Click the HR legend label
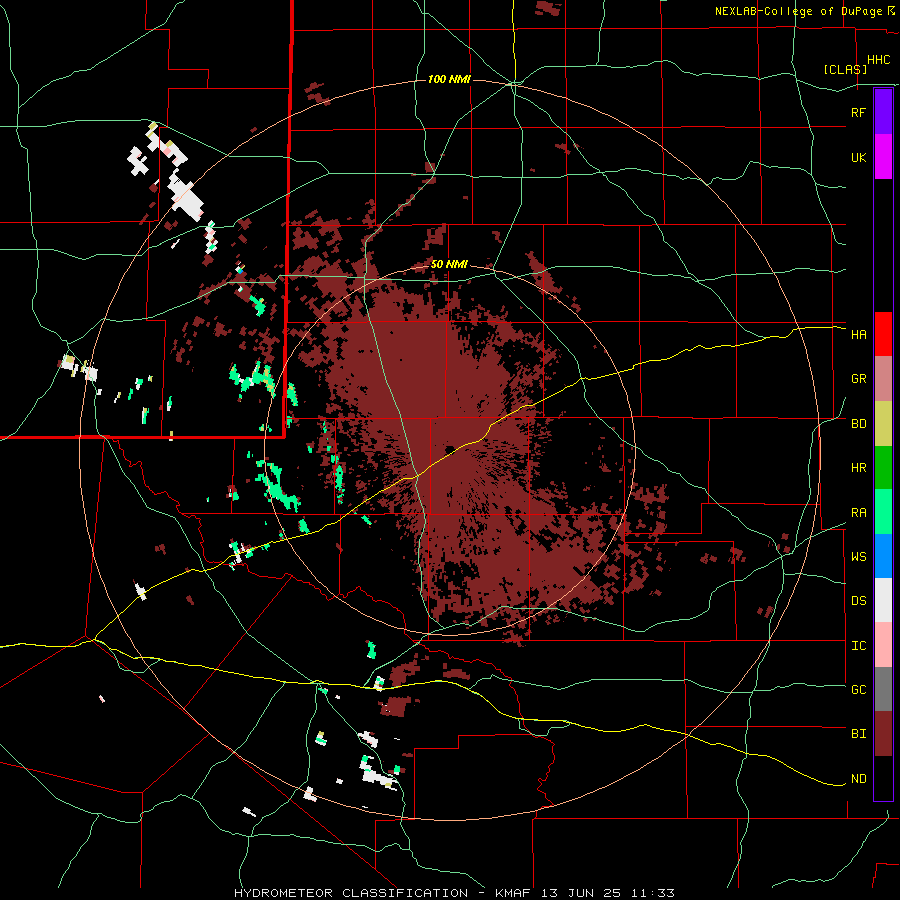The image size is (900, 900). pyautogui.click(x=858, y=468)
